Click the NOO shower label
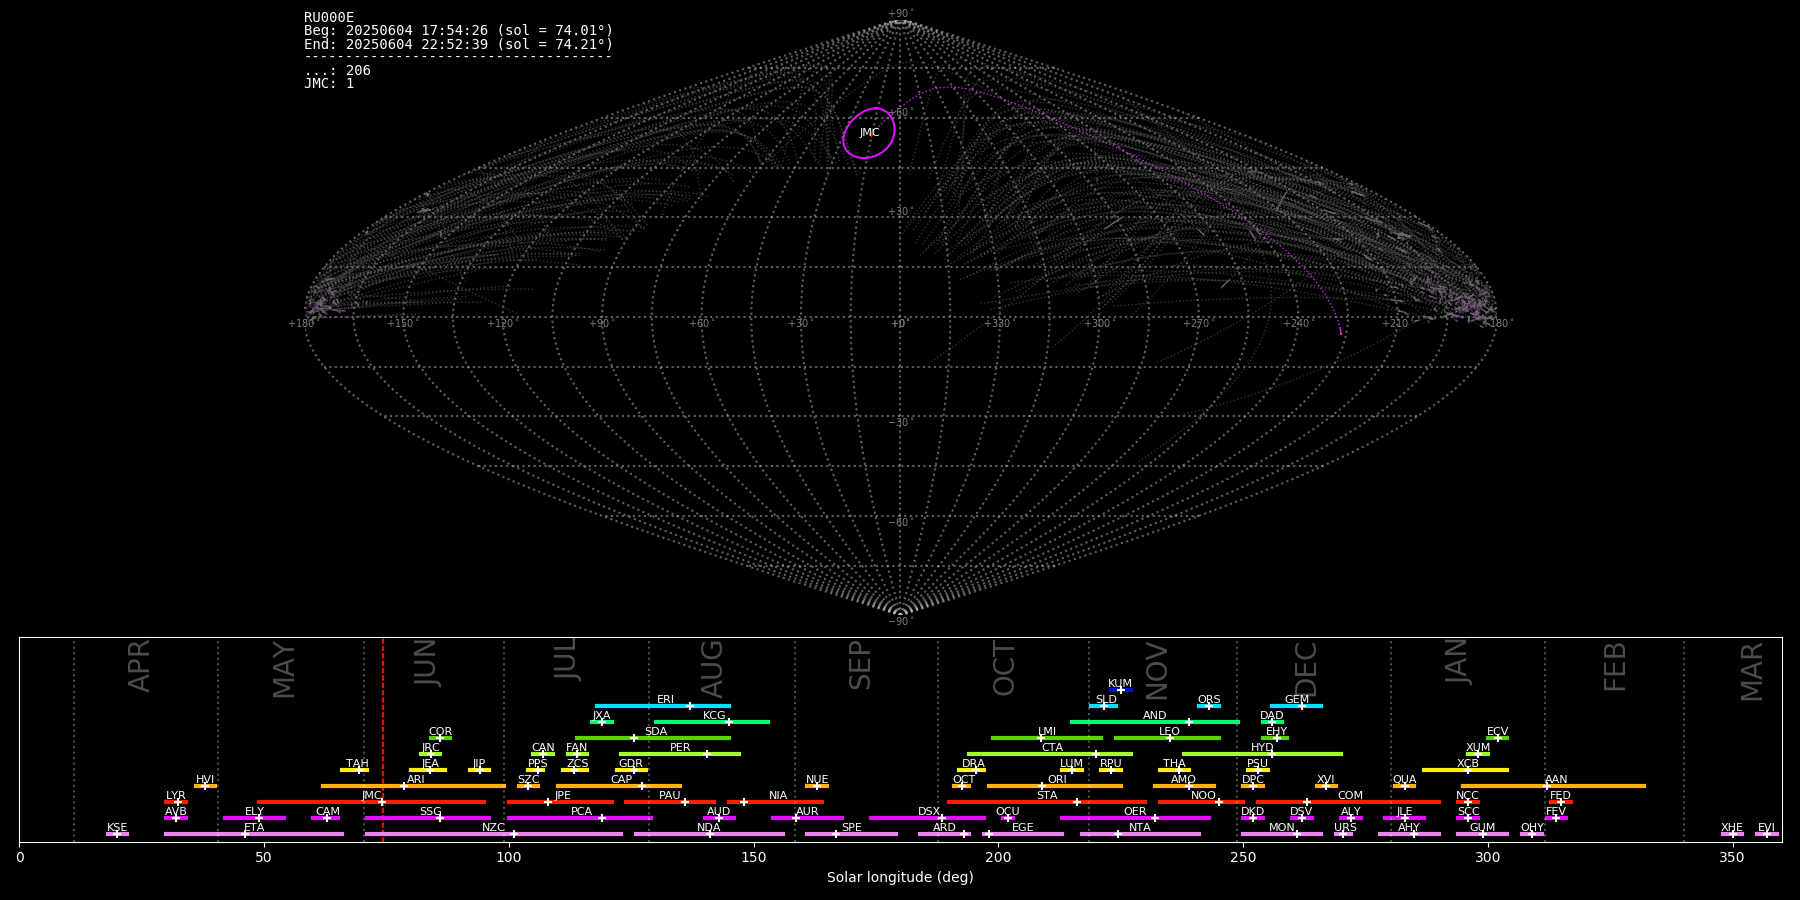This screenshot has height=900, width=1800. [x=1203, y=796]
